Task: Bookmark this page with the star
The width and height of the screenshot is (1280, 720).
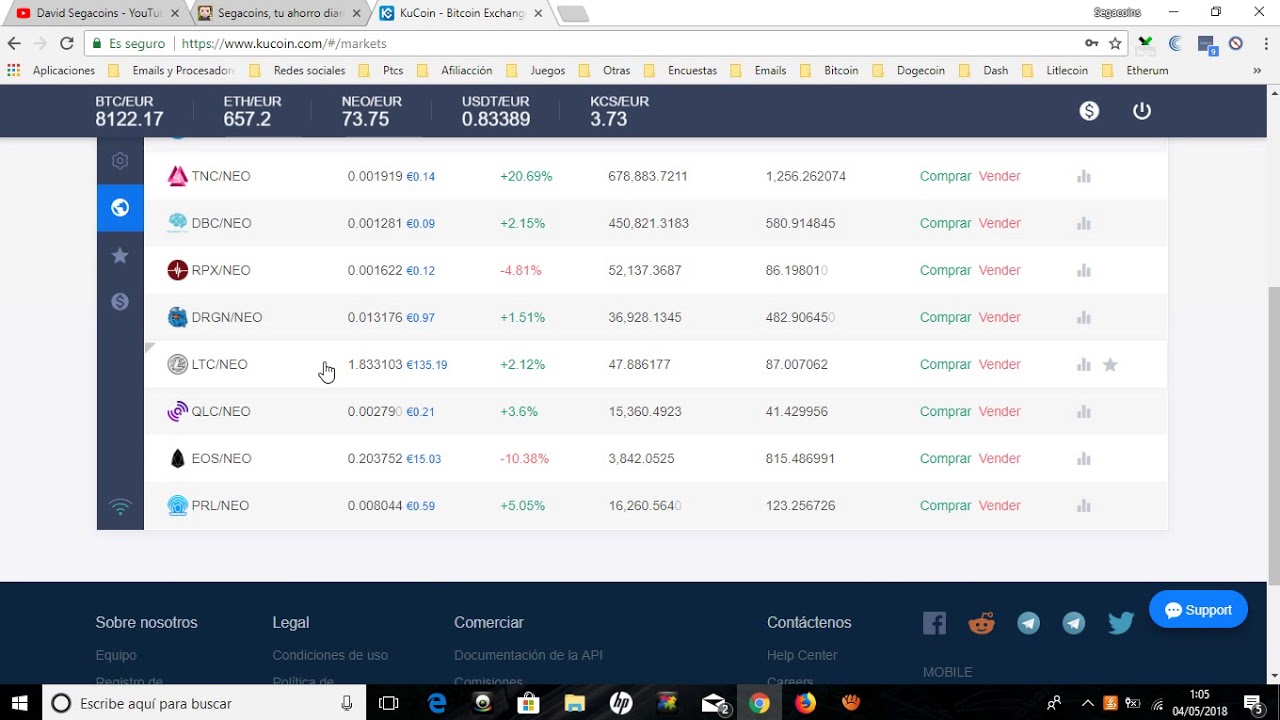Action: tap(1115, 43)
